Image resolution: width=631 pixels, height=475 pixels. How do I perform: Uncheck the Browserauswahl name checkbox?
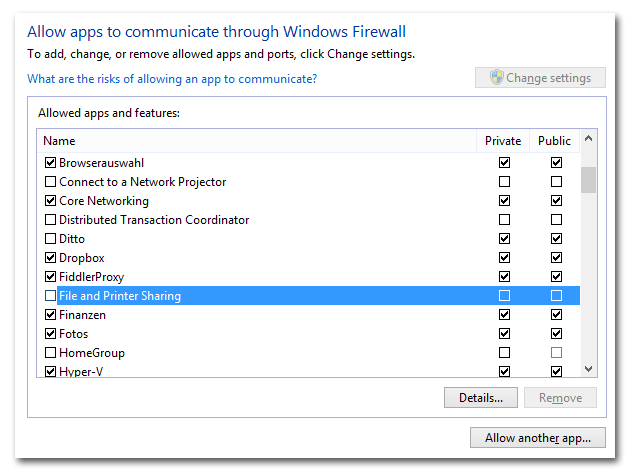(x=50, y=163)
